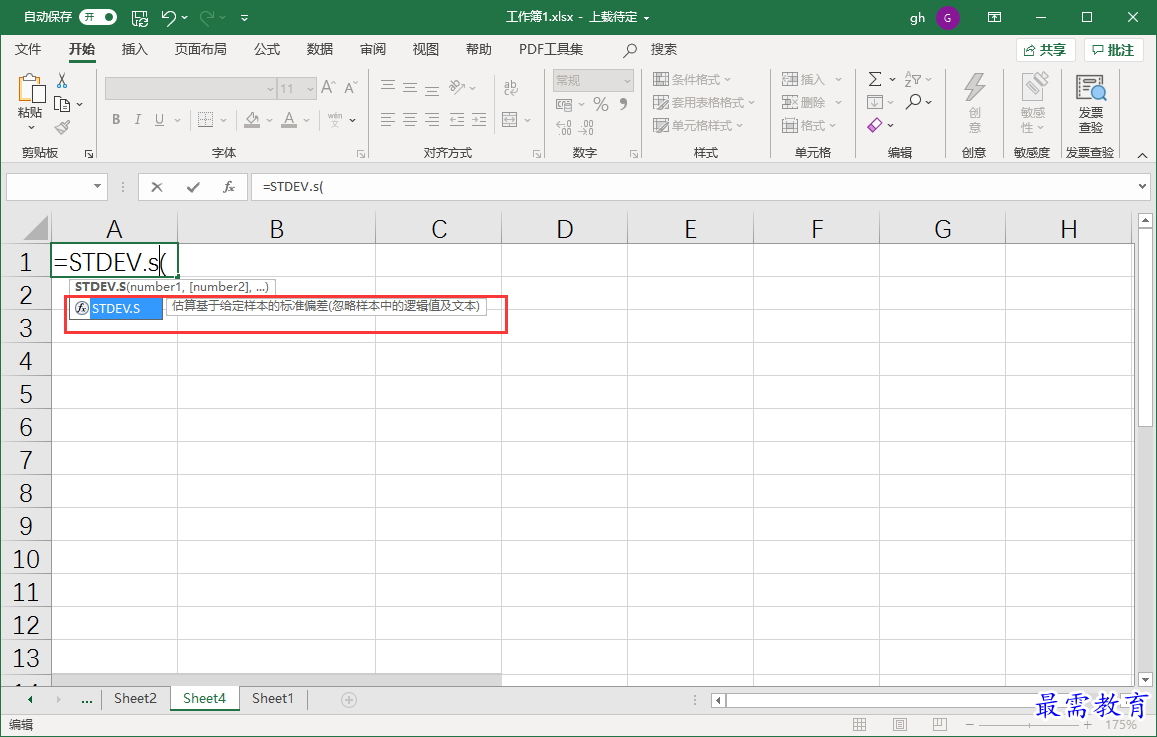Click the Copy icon in clipboard group
This screenshot has height=737, width=1157.
pyautogui.click(x=62, y=104)
